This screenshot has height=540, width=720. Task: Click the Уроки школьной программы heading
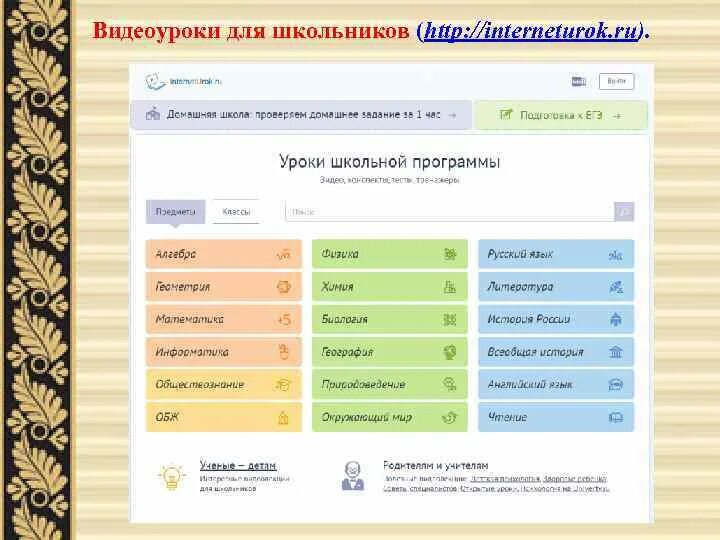(389, 162)
